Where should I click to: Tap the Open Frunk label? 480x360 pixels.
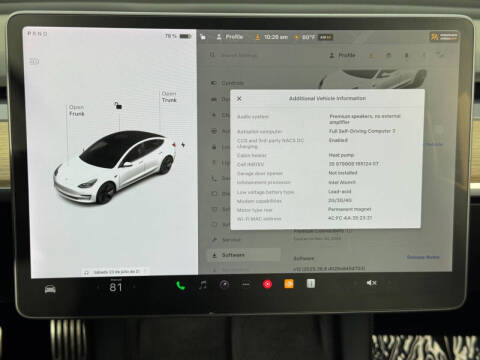[x=77, y=110]
